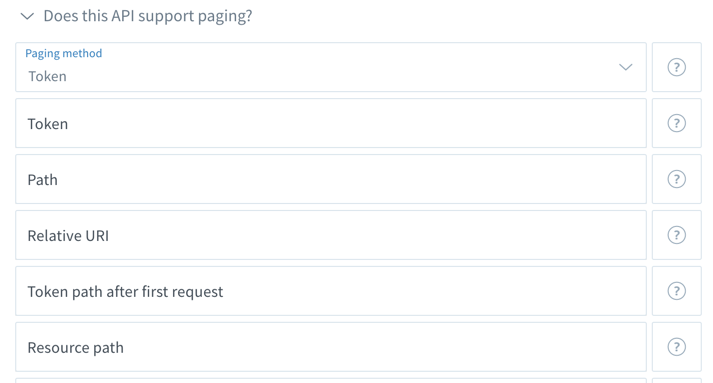Click the 'Does this API support paging?' heading

coord(148,16)
